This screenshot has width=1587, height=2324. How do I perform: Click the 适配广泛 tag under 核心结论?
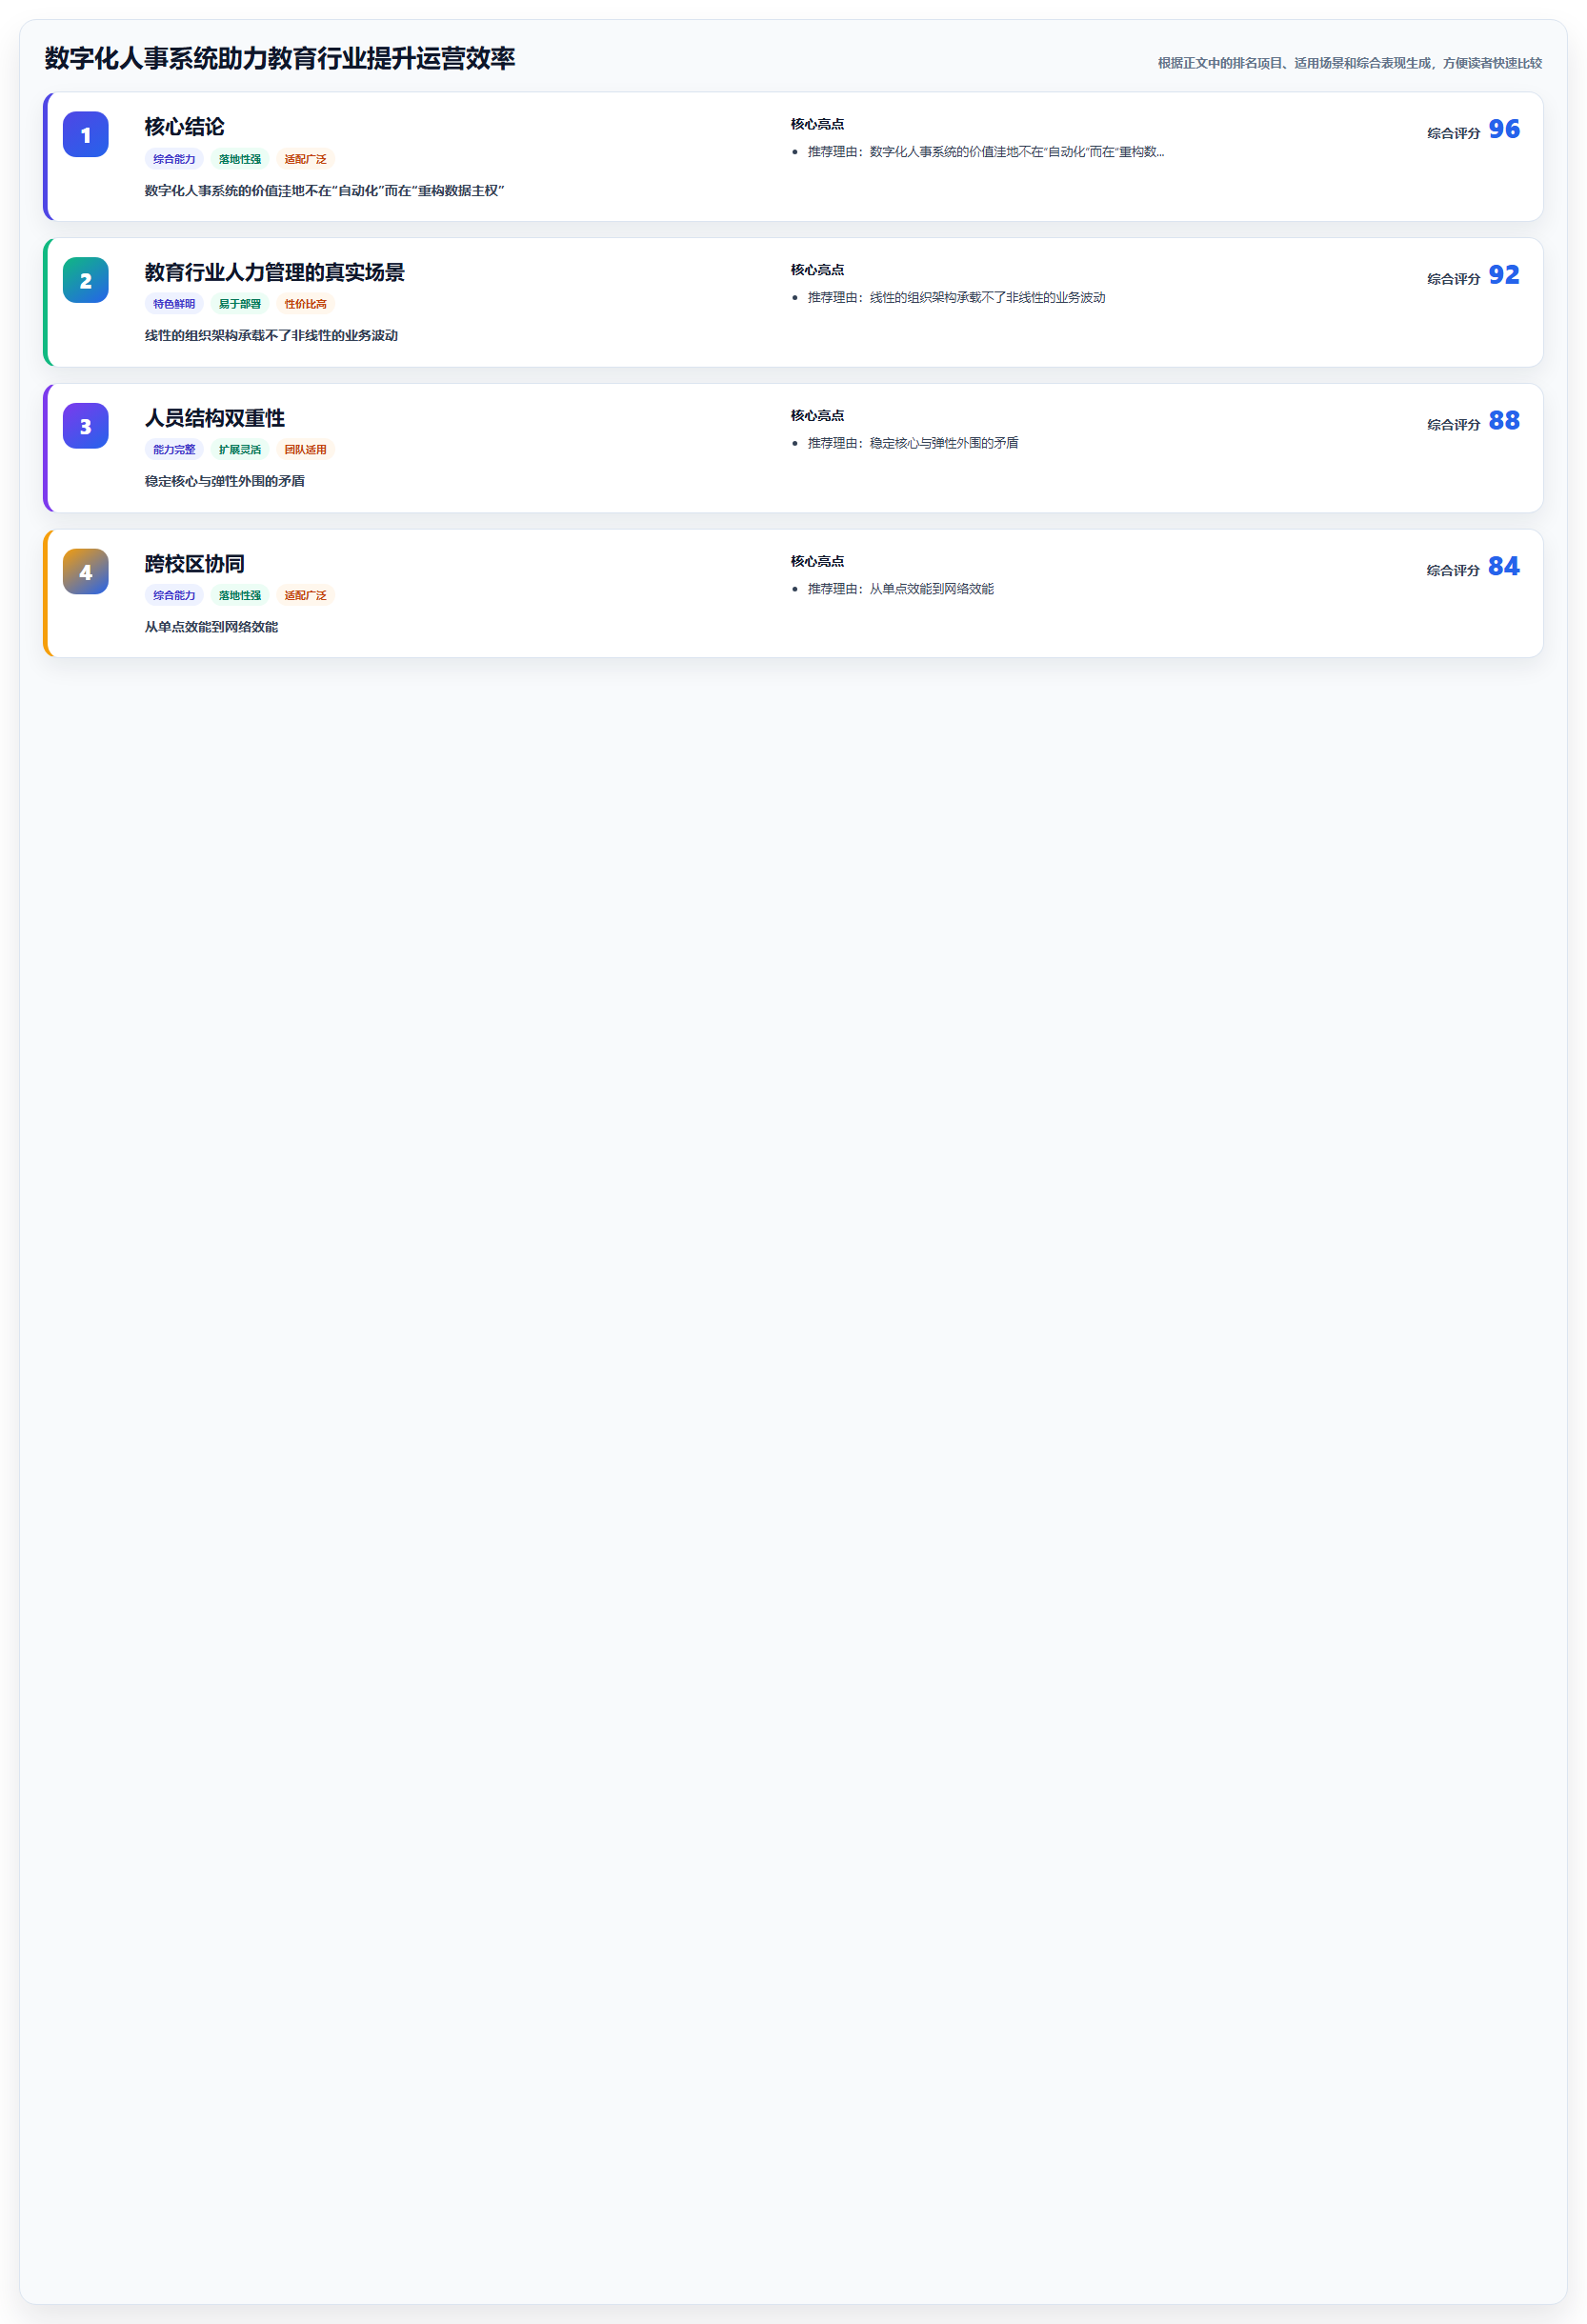305,159
